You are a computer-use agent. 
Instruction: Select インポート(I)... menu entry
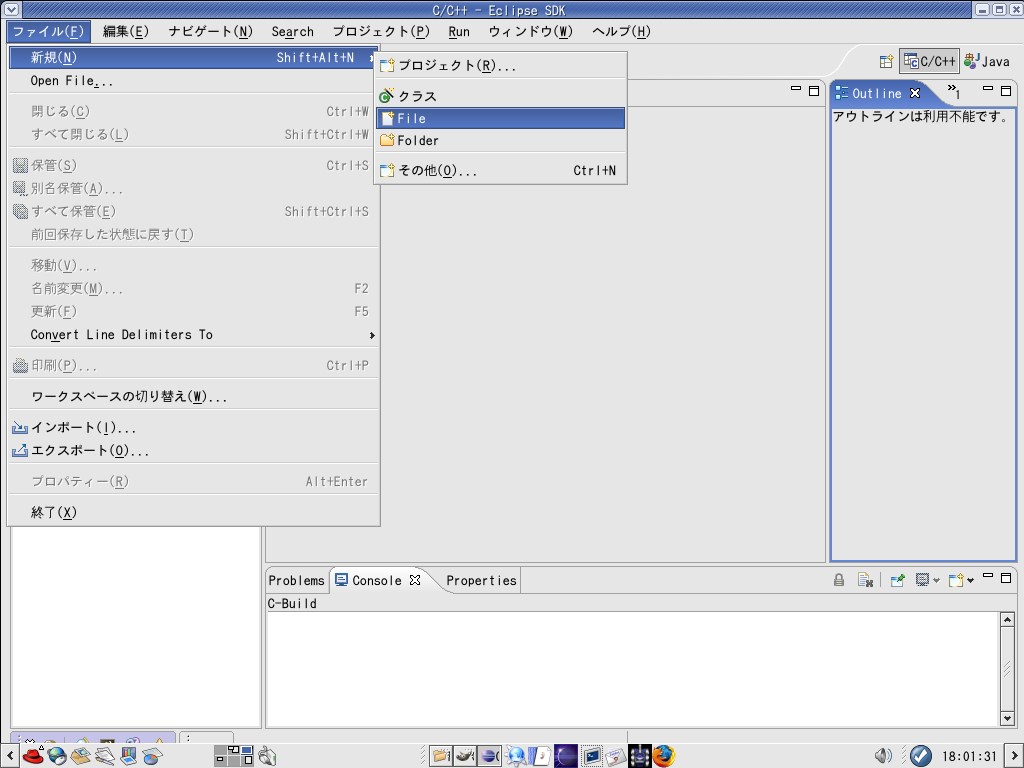tap(194, 427)
